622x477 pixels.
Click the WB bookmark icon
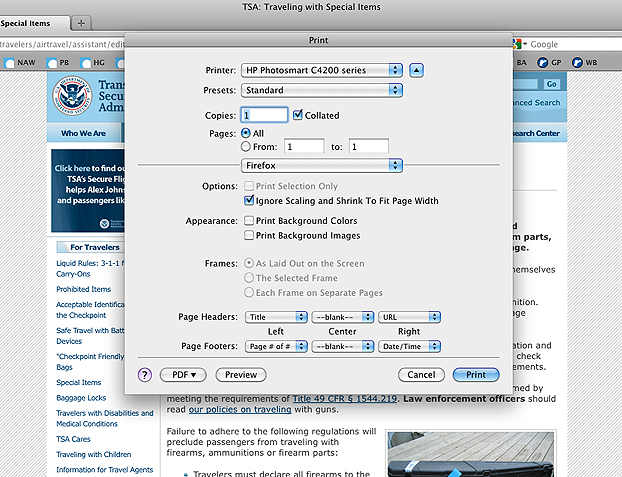[x=577, y=62]
